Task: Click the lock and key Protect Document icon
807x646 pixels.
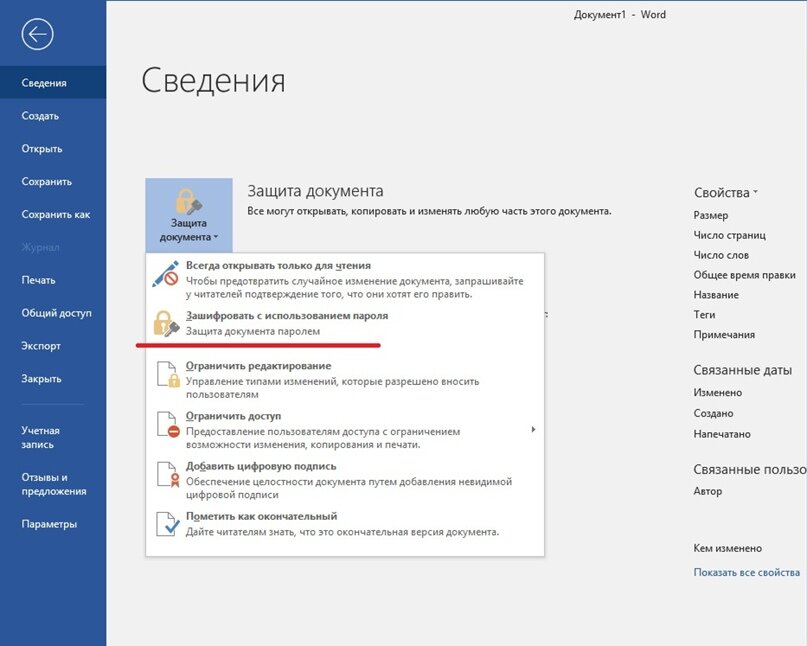Action: pyautogui.click(x=188, y=201)
